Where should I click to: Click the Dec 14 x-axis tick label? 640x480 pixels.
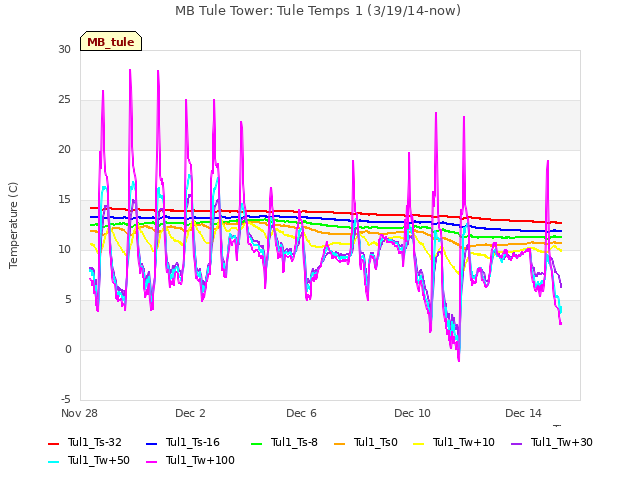[523, 413]
